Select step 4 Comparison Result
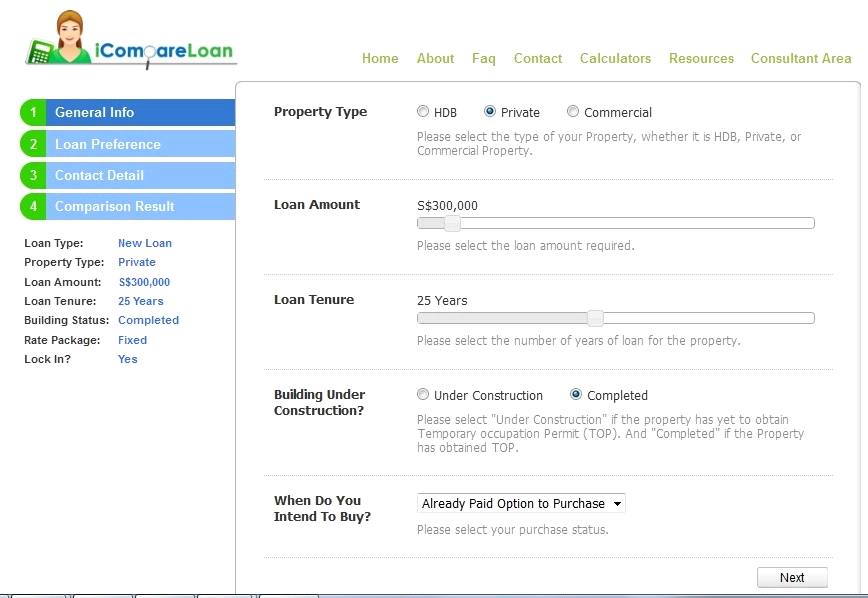Image resolution: width=868 pixels, height=598 pixels. 127,206
